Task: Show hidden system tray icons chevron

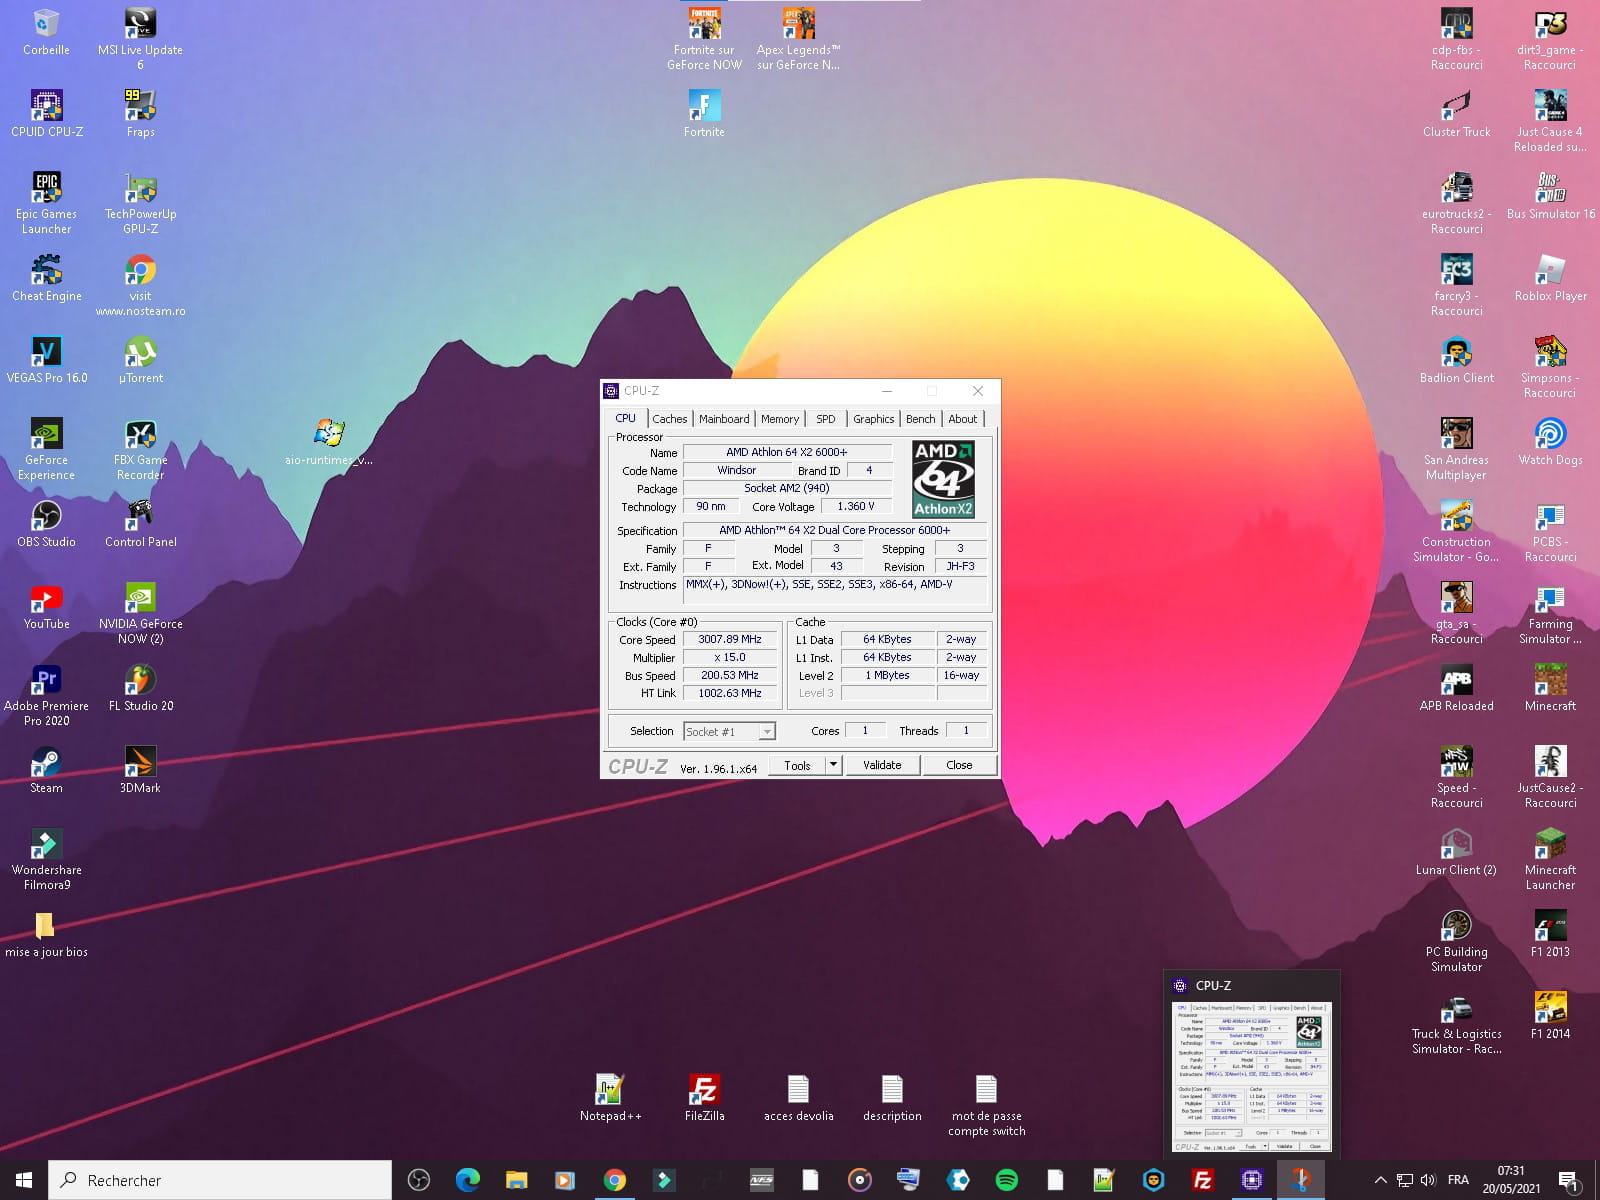Action: 1380,1180
